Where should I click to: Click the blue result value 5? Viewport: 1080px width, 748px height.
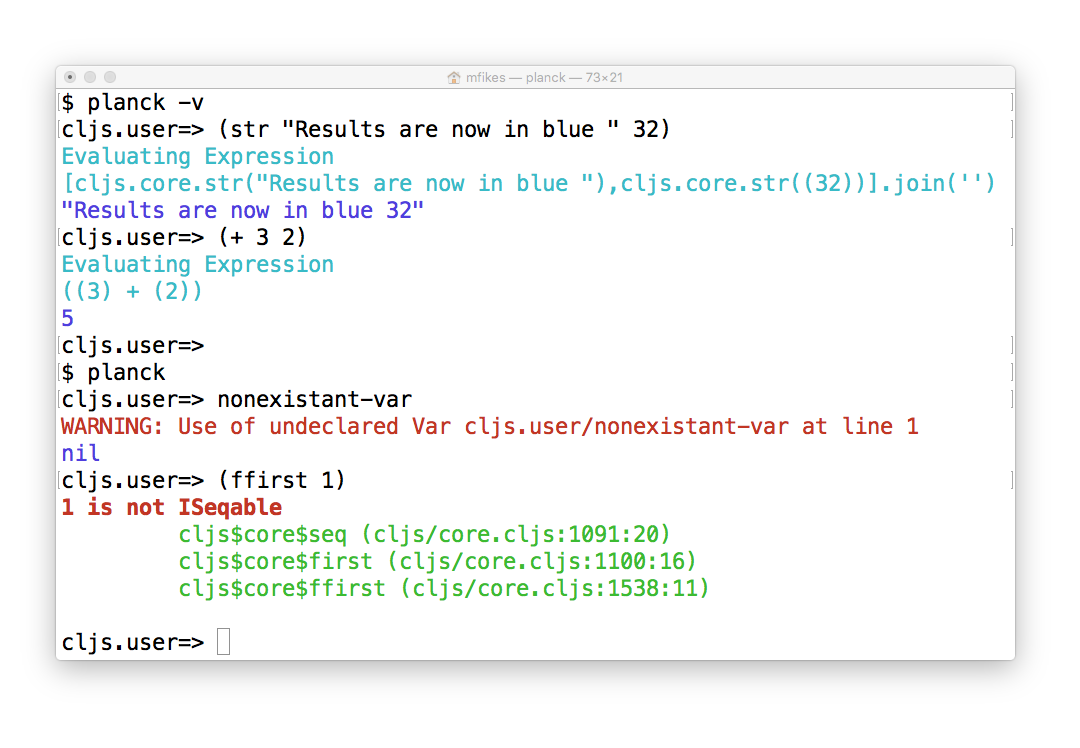68,318
